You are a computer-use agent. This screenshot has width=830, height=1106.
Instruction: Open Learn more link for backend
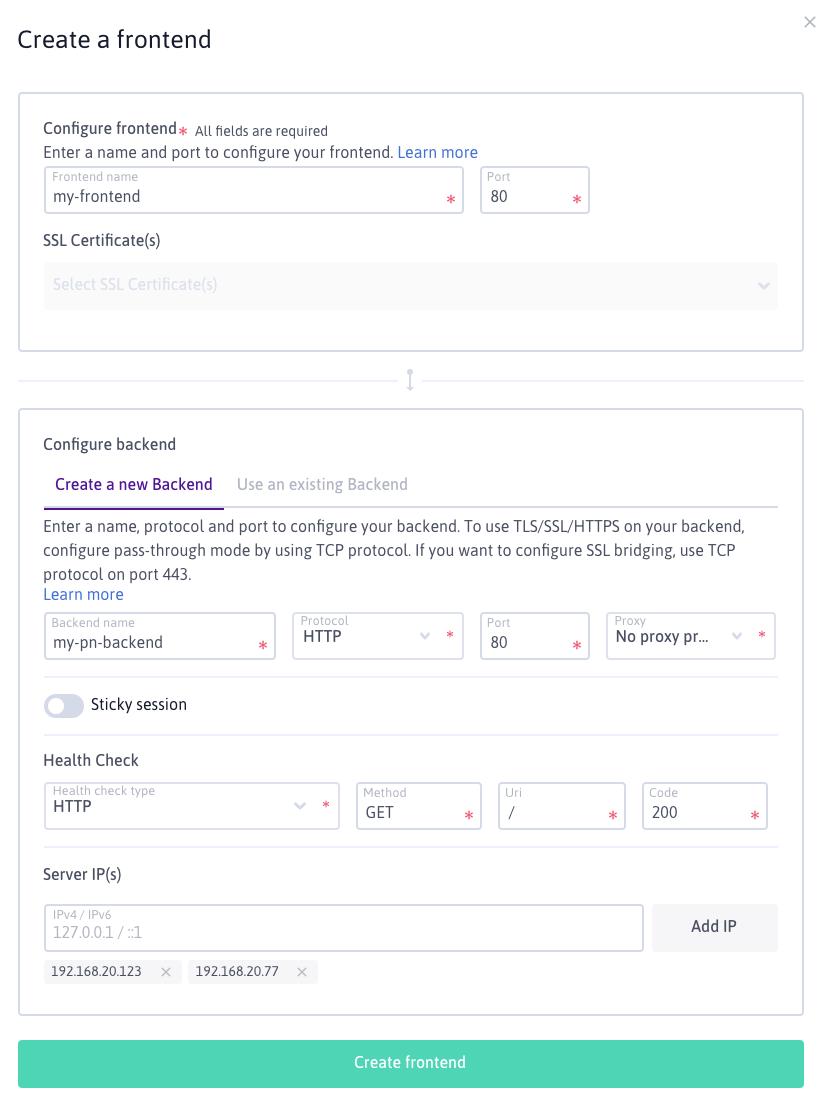coord(84,595)
